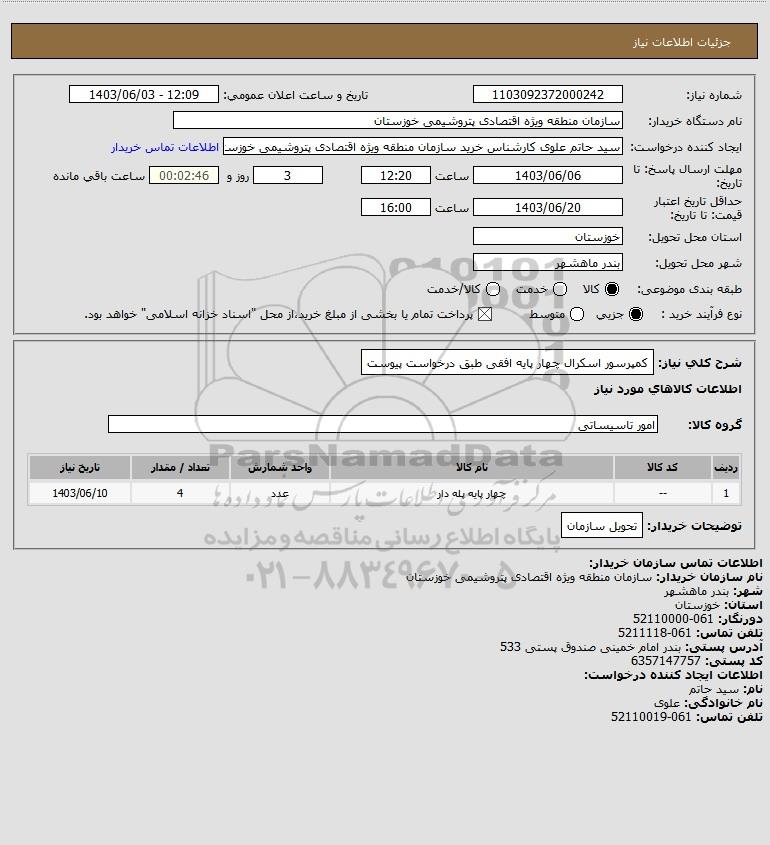This screenshot has width=770, height=845.
Task: Click the price validity date 1403/06/20
Action: 547,207
